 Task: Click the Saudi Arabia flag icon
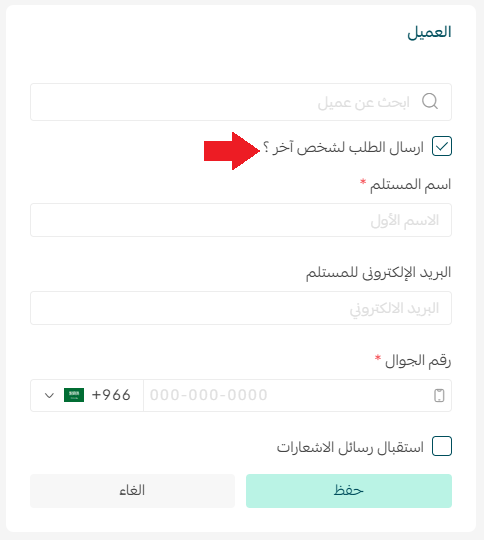tap(74, 395)
